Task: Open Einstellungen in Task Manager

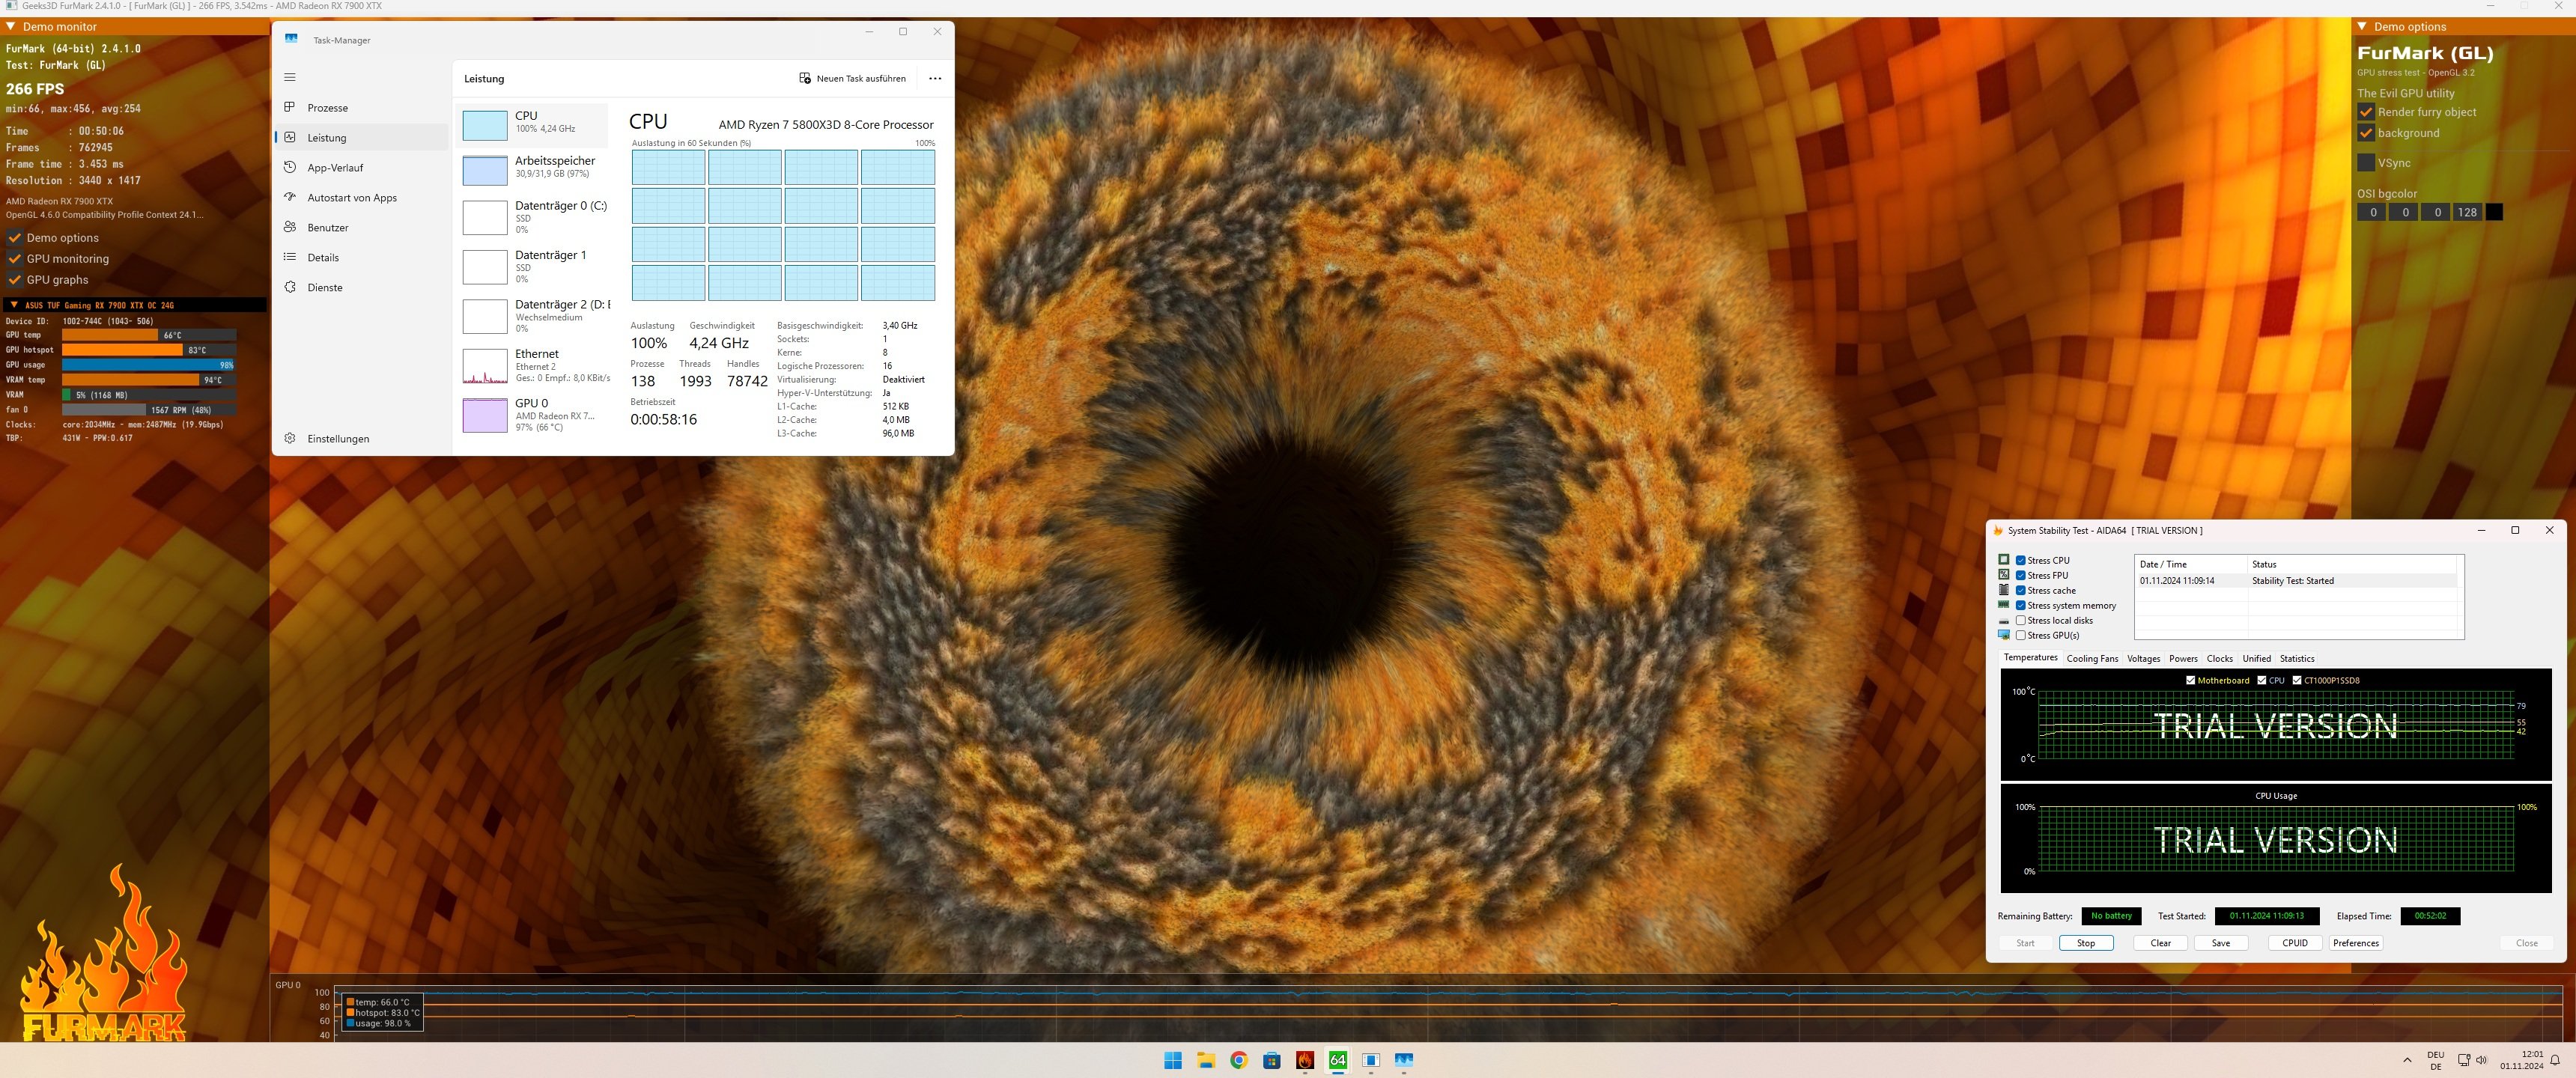Action: pos(338,439)
